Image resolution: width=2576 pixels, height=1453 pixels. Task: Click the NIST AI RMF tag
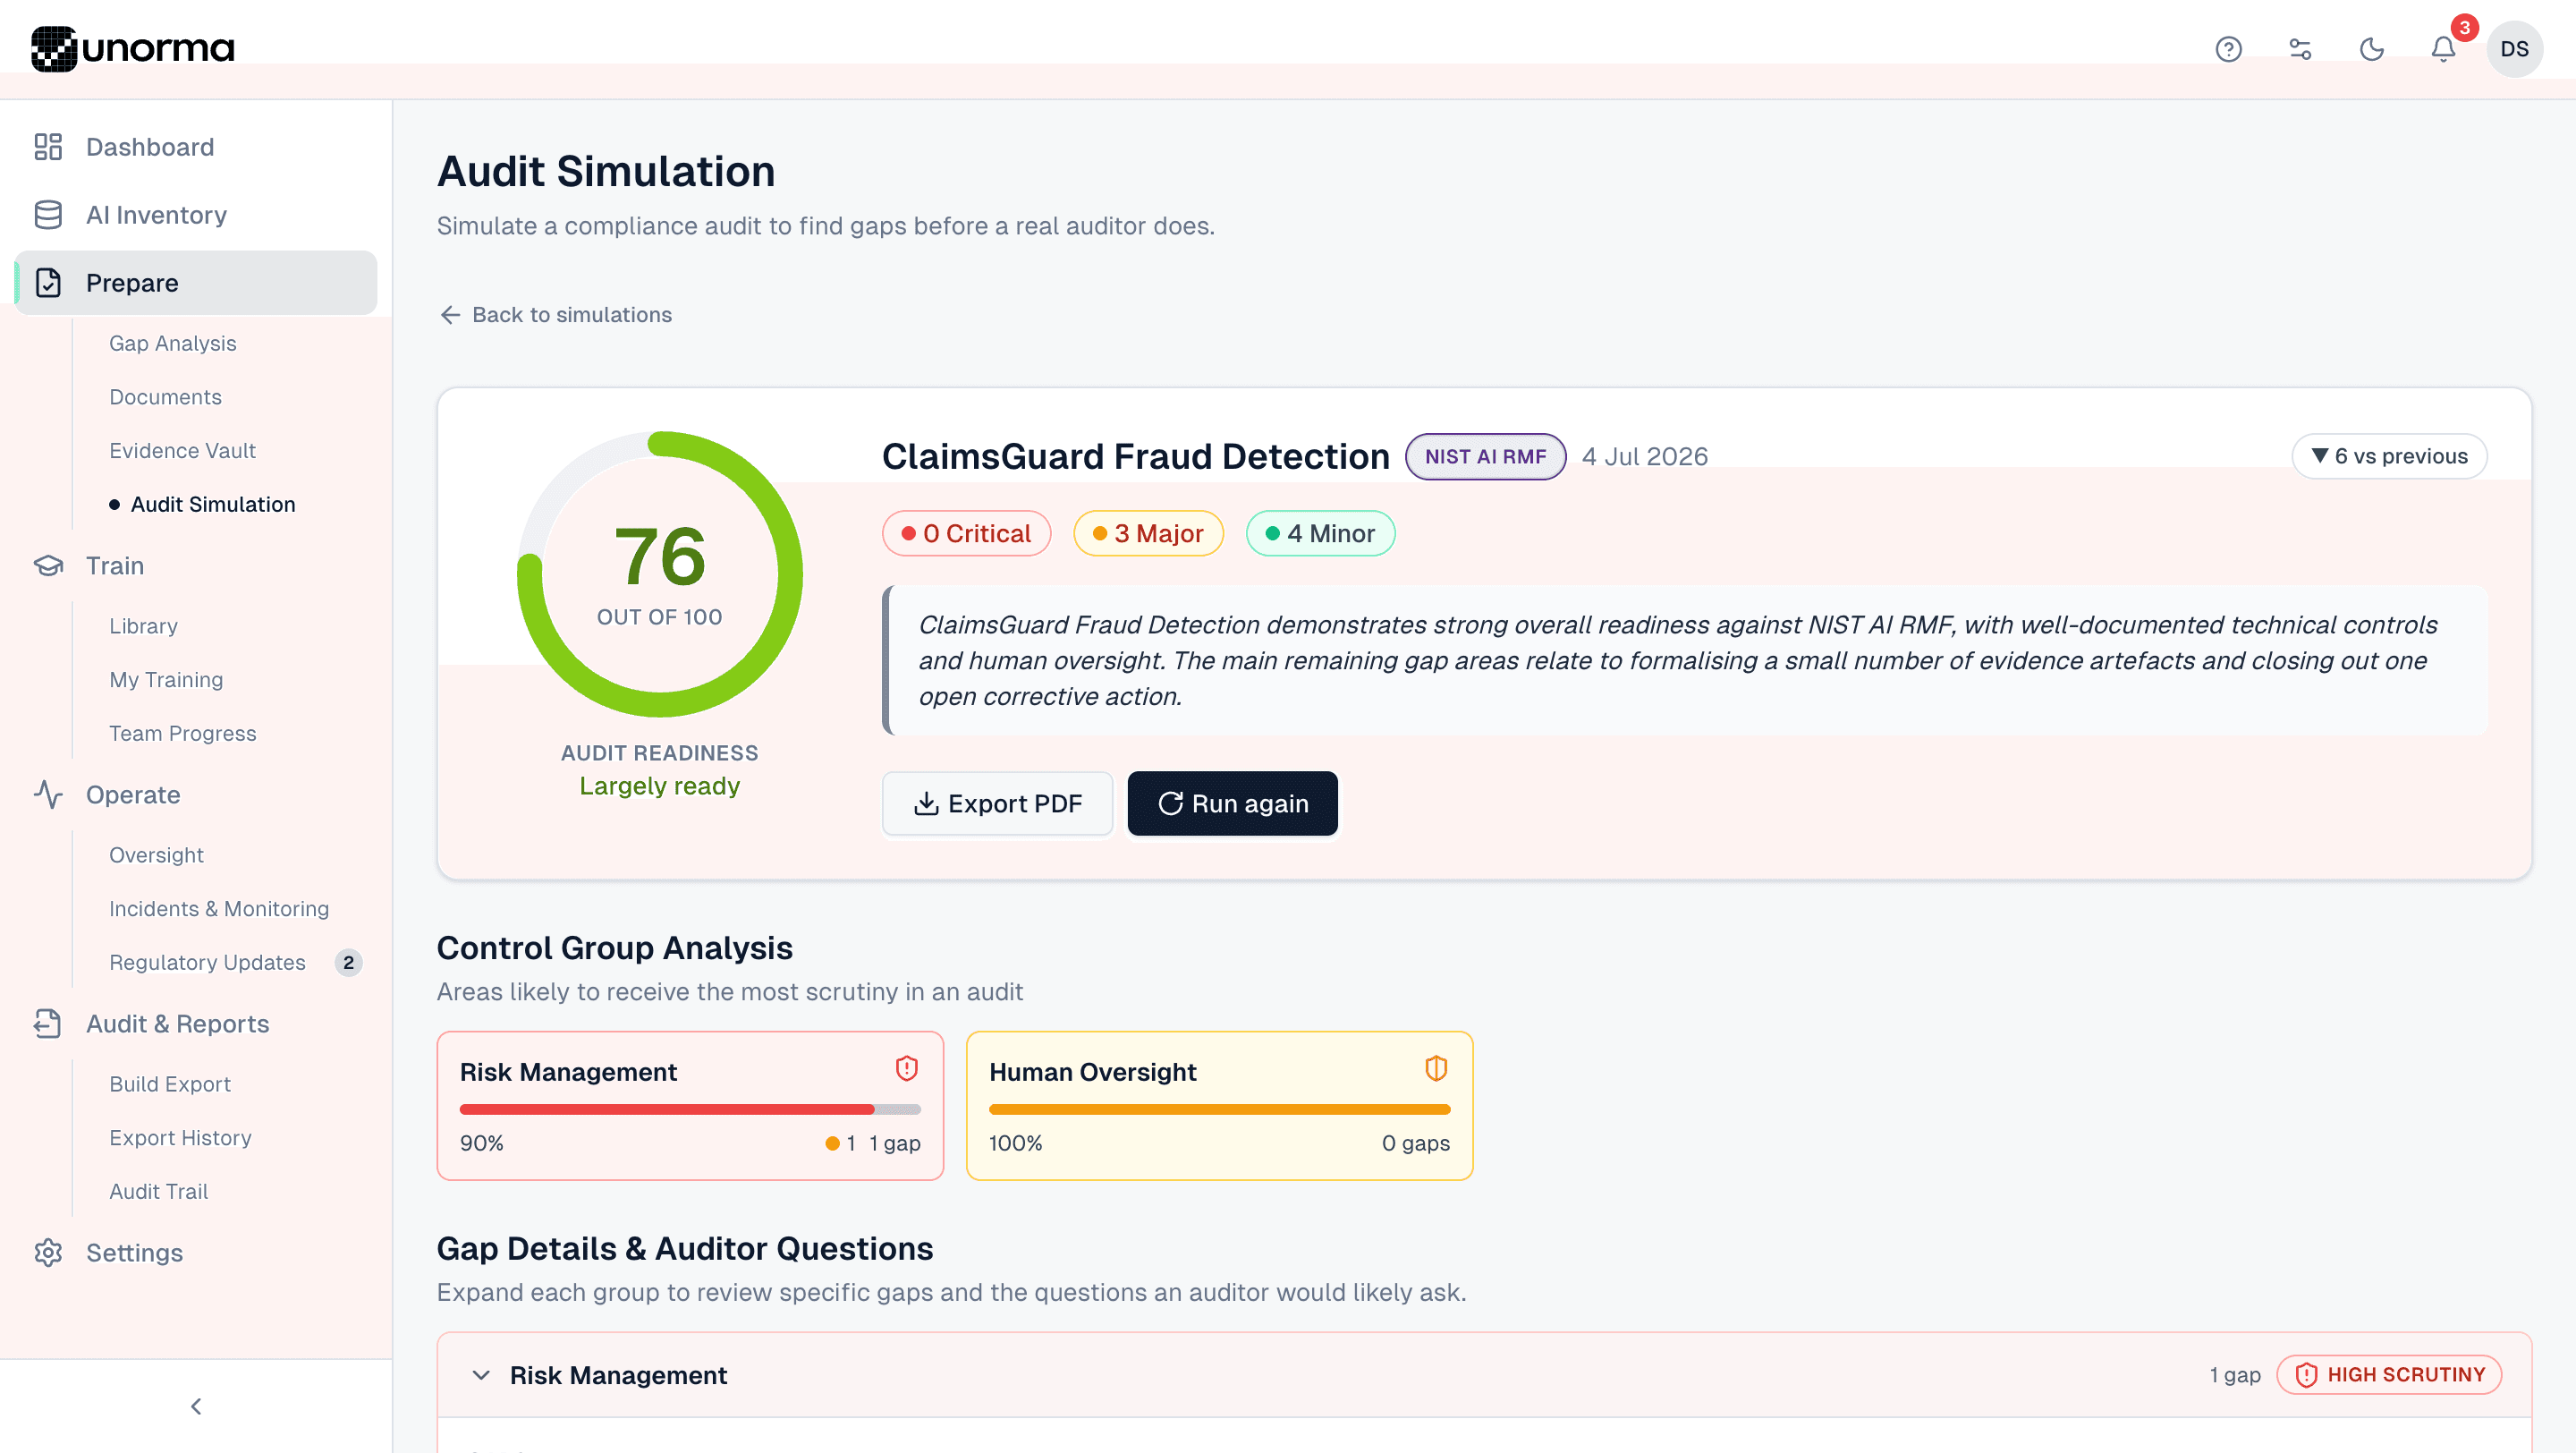tap(1485, 457)
